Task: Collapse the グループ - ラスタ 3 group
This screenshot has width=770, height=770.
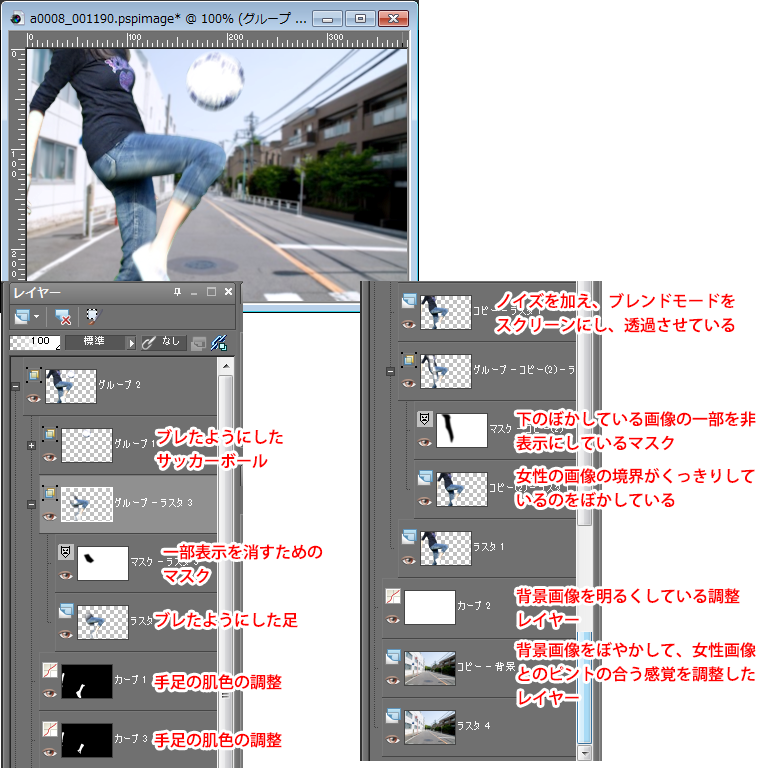Action: point(31,504)
